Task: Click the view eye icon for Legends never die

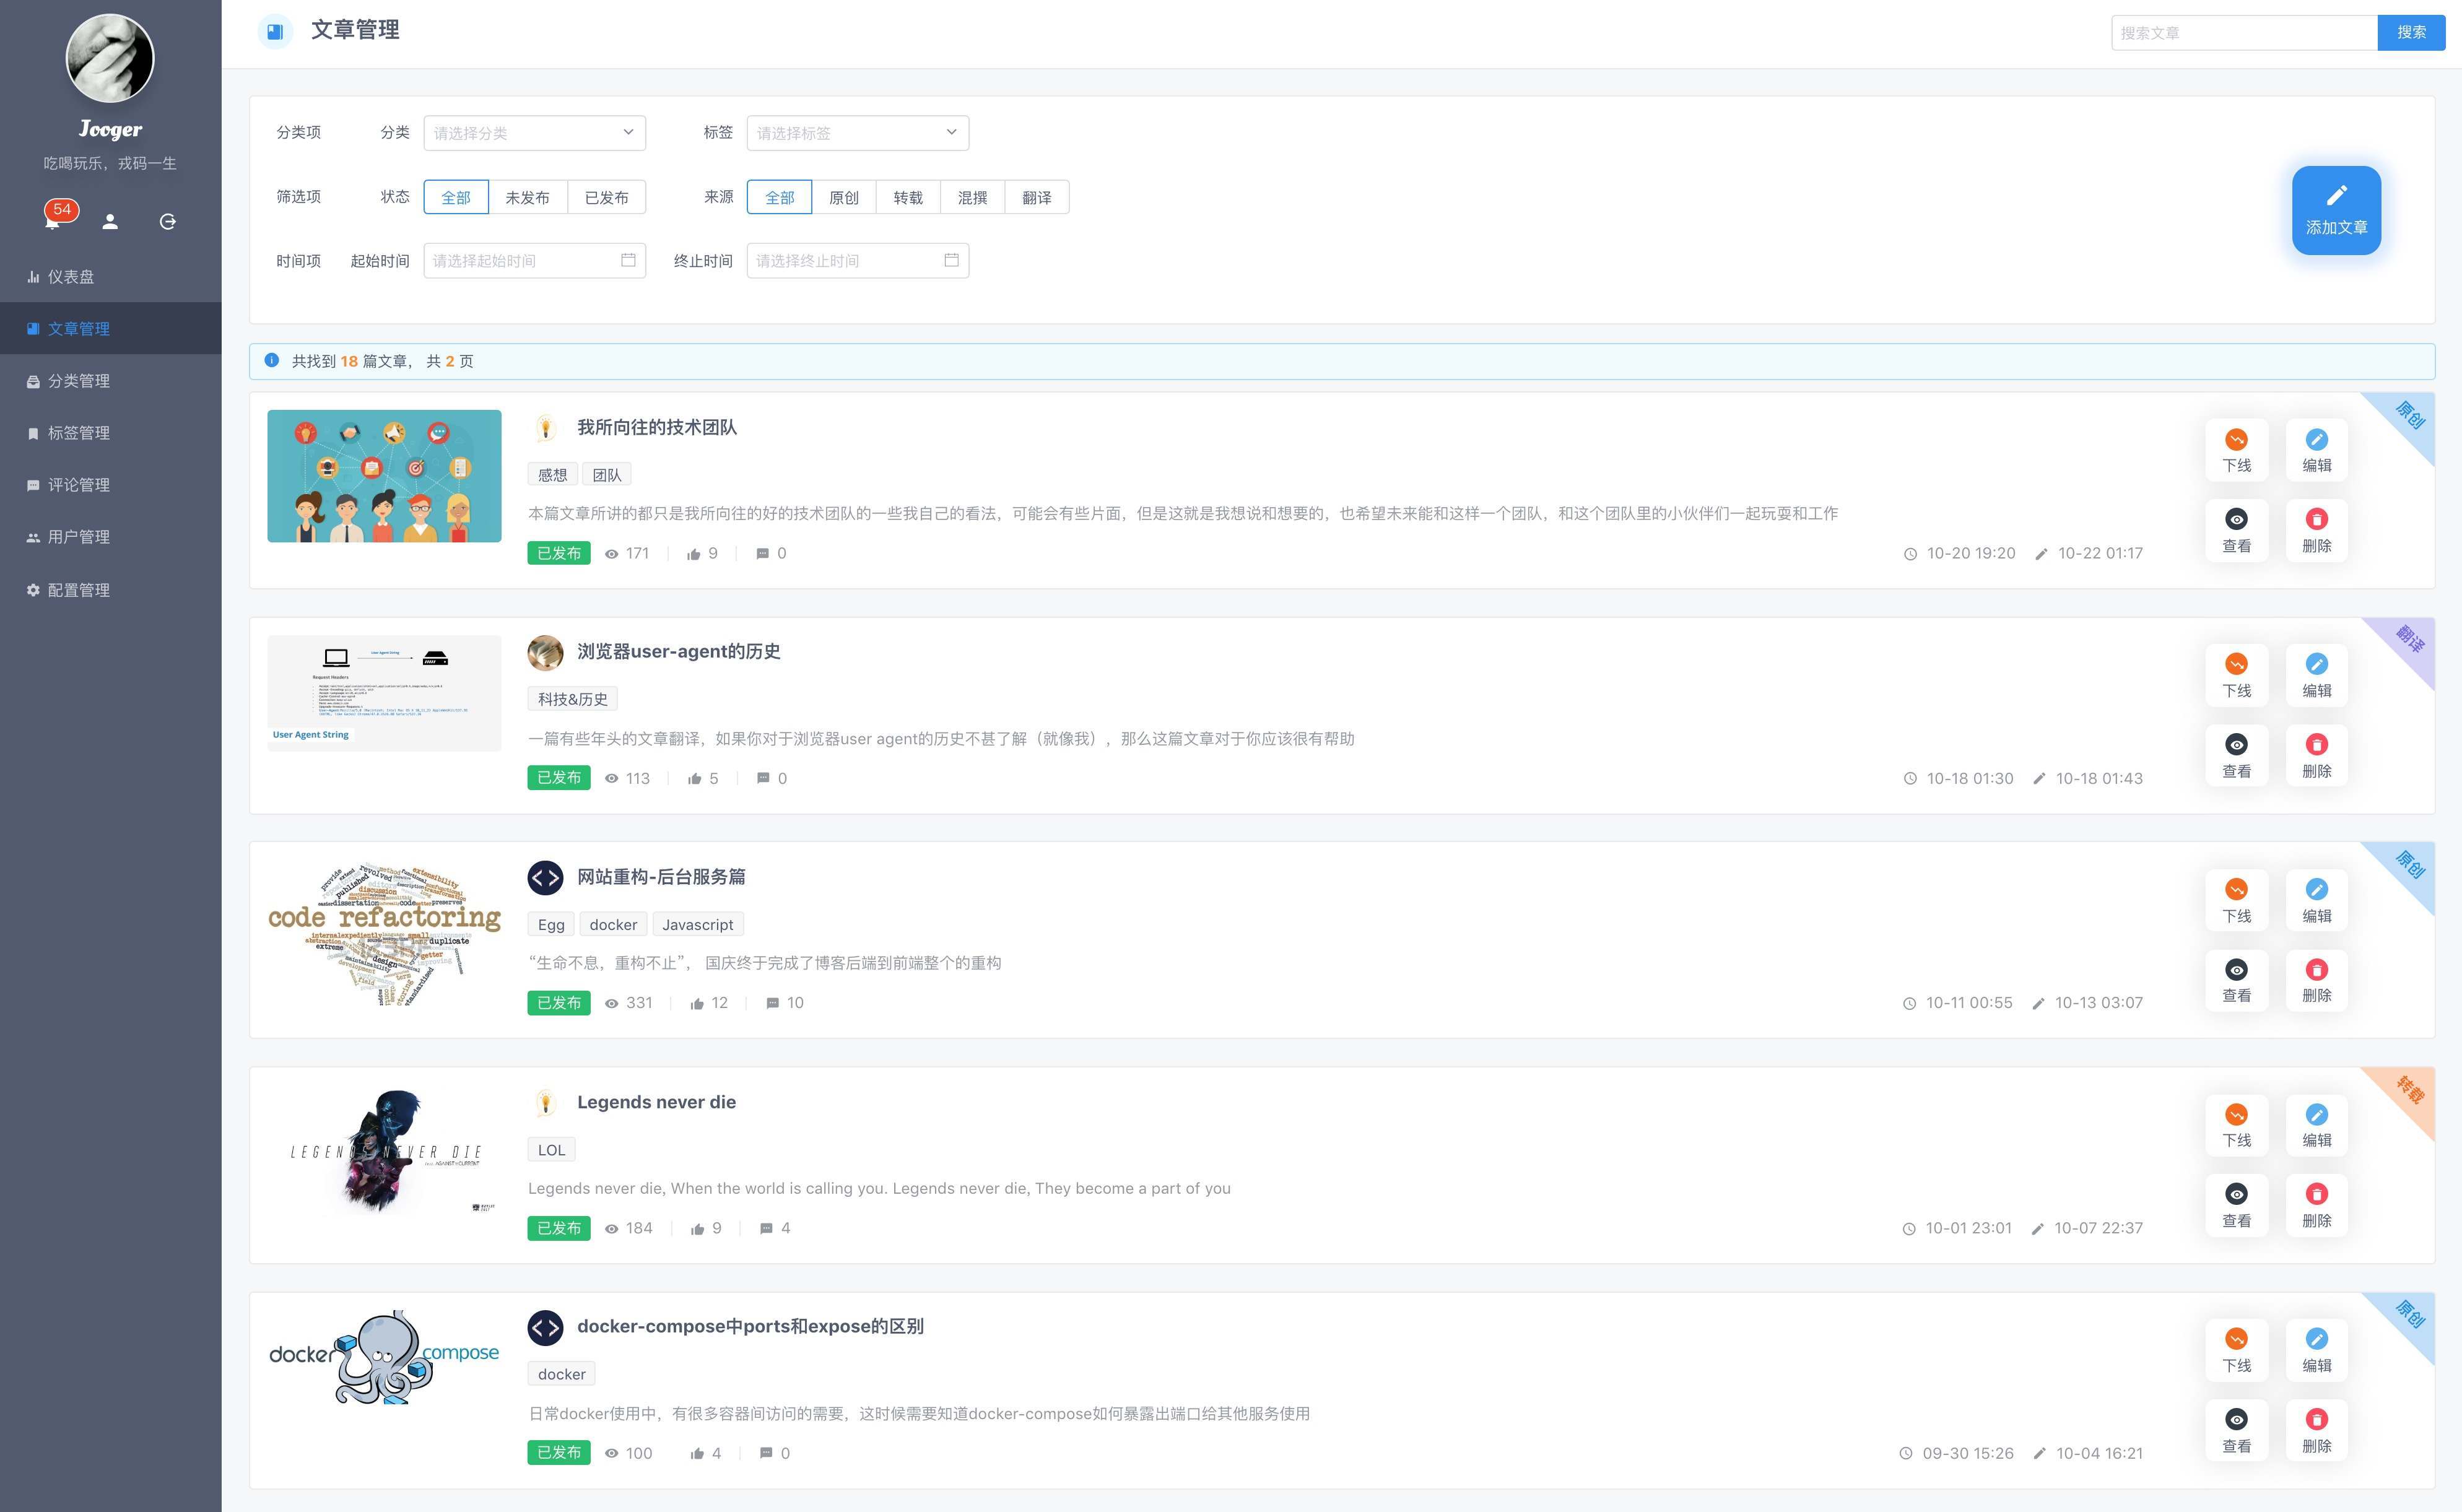Action: 2236,1194
